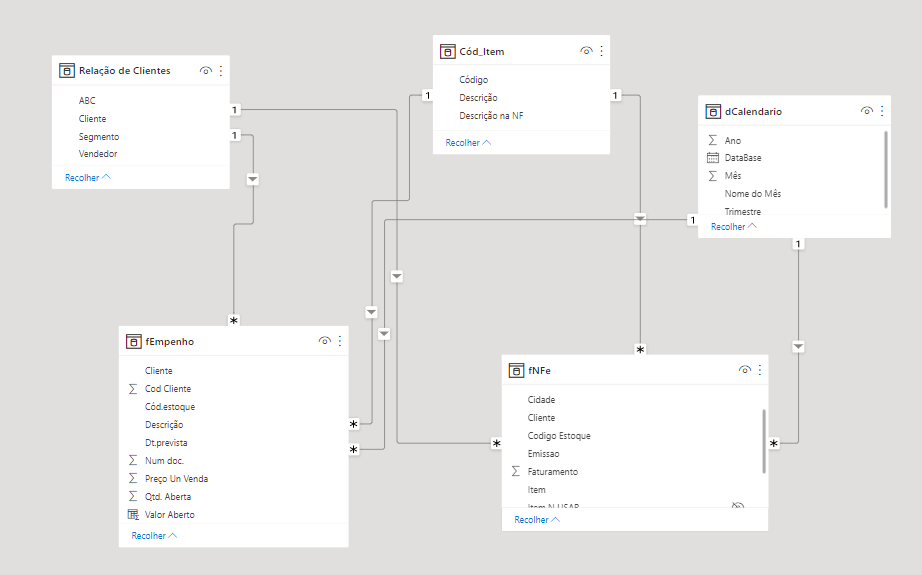The image size is (922, 575).
Task: Click the sigma icon next to Ano
Action: [x=713, y=140]
